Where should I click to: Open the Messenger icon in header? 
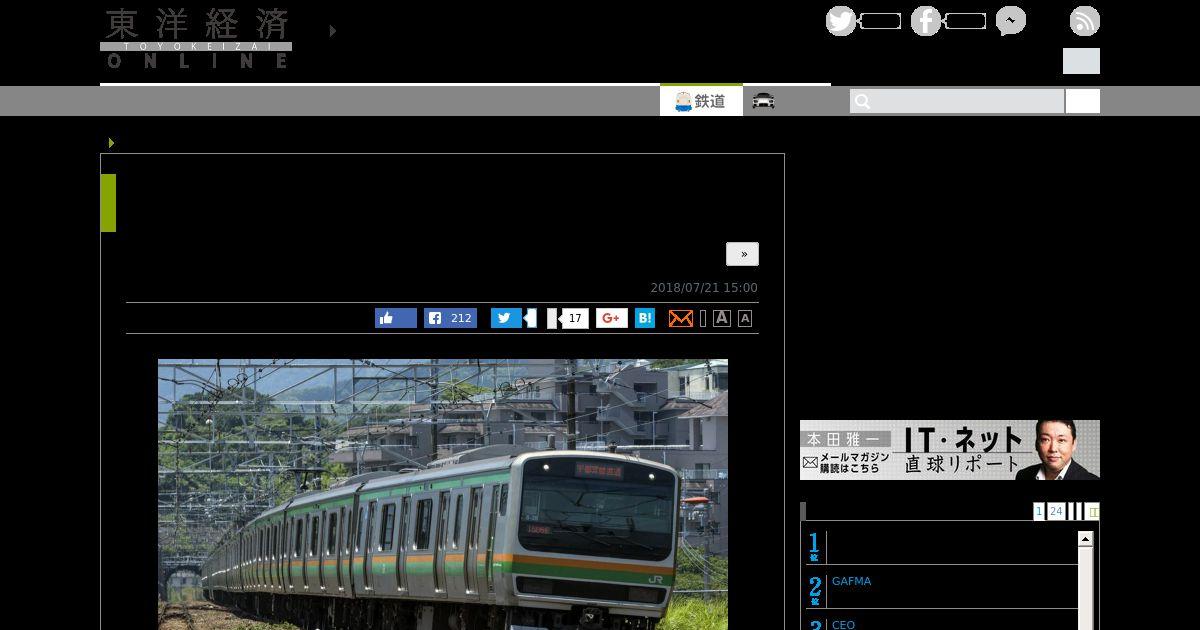click(x=1010, y=21)
